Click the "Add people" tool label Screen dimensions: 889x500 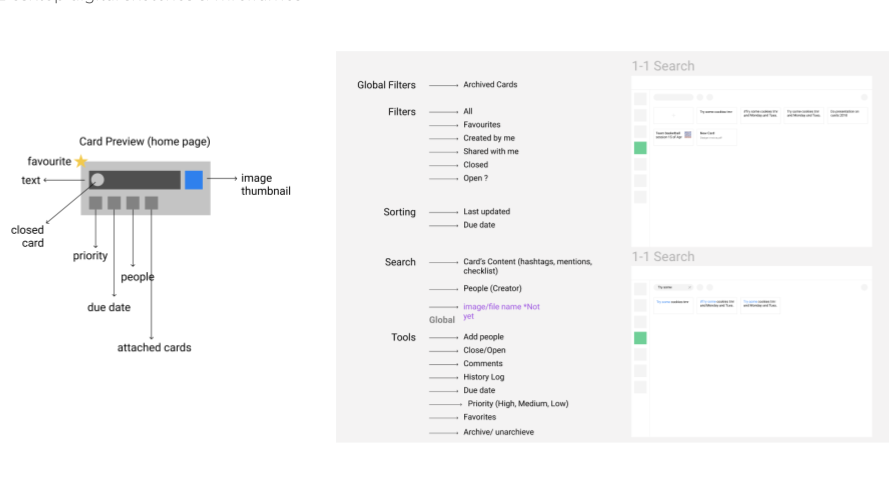483,338
